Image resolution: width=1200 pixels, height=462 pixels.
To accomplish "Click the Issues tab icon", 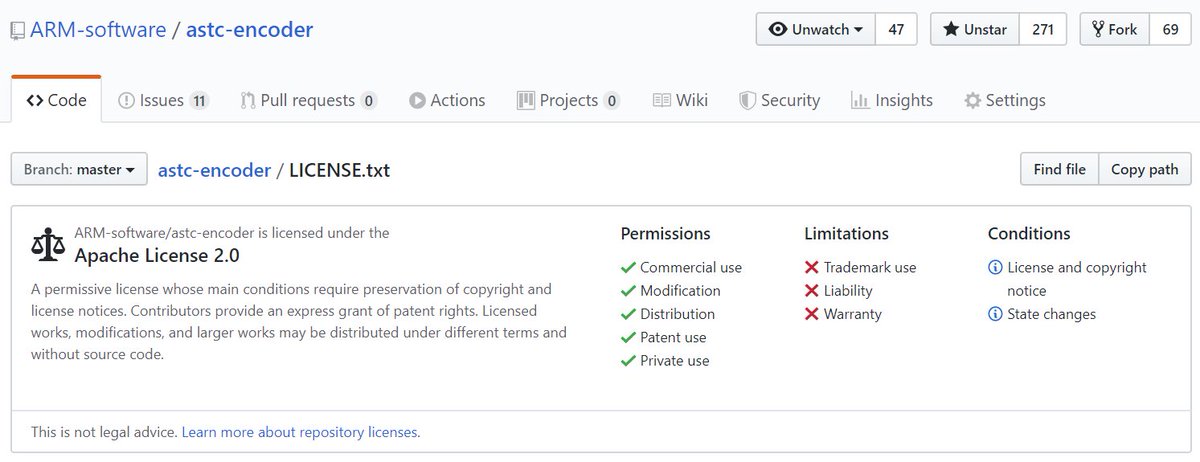I will pyautogui.click(x=126, y=101).
